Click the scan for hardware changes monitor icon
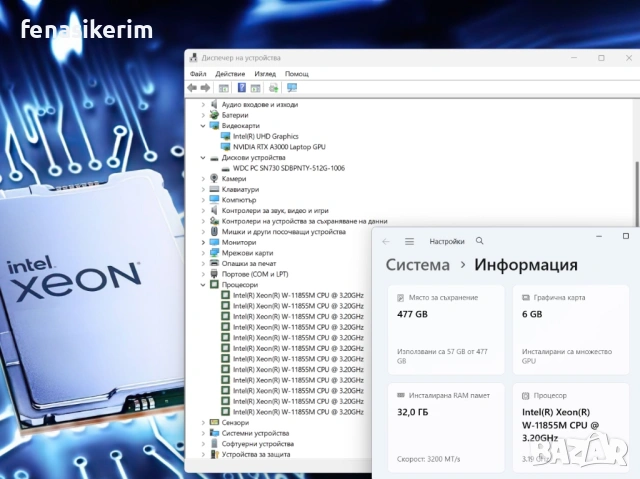Viewport: 640px width, 479px height. click(292, 88)
